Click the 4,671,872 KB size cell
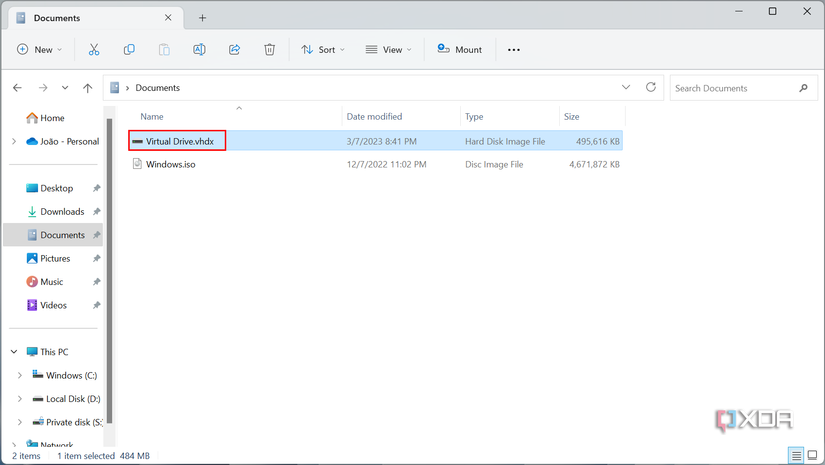The height and width of the screenshot is (465, 825). tap(594, 165)
